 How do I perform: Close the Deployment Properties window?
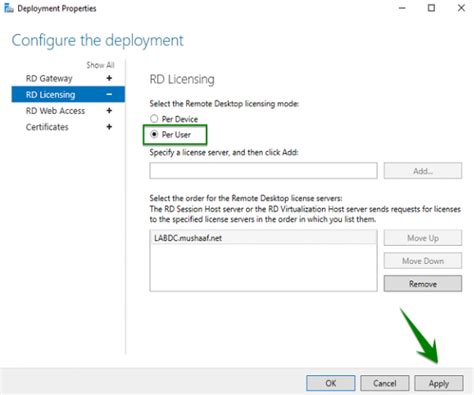(x=461, y=8)
